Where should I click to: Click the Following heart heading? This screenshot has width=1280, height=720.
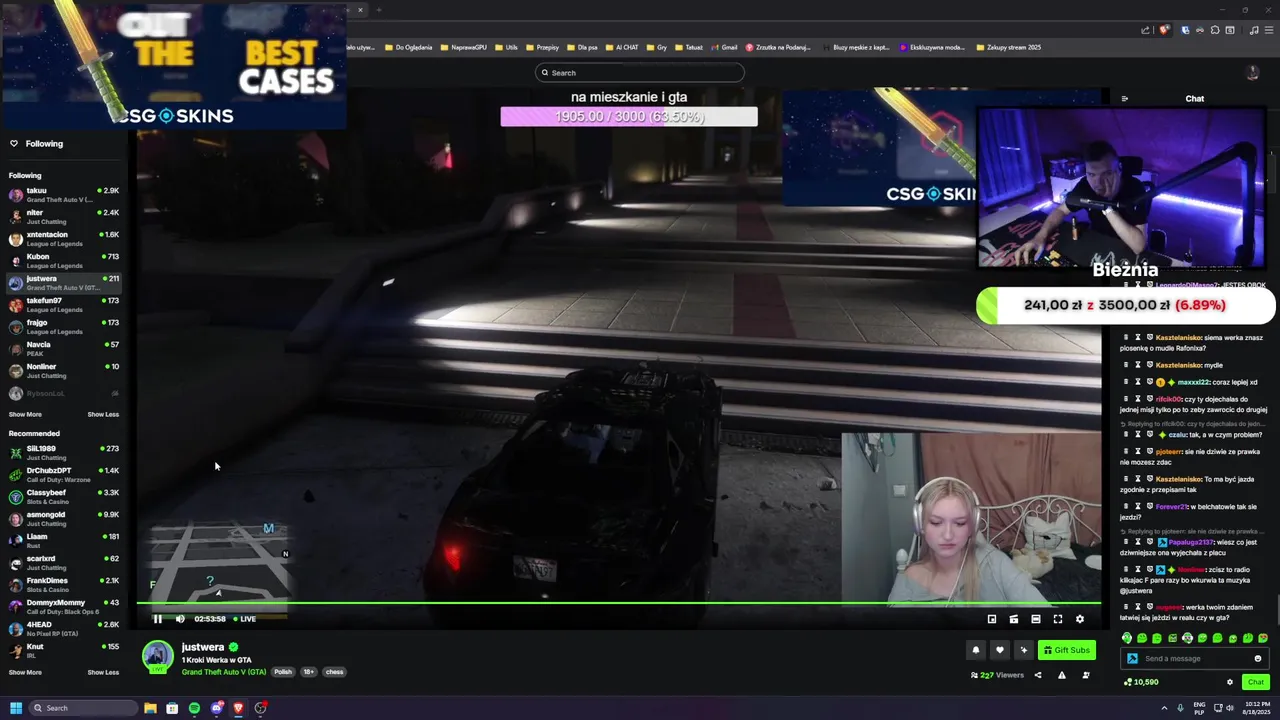click(x=36, y=143)
